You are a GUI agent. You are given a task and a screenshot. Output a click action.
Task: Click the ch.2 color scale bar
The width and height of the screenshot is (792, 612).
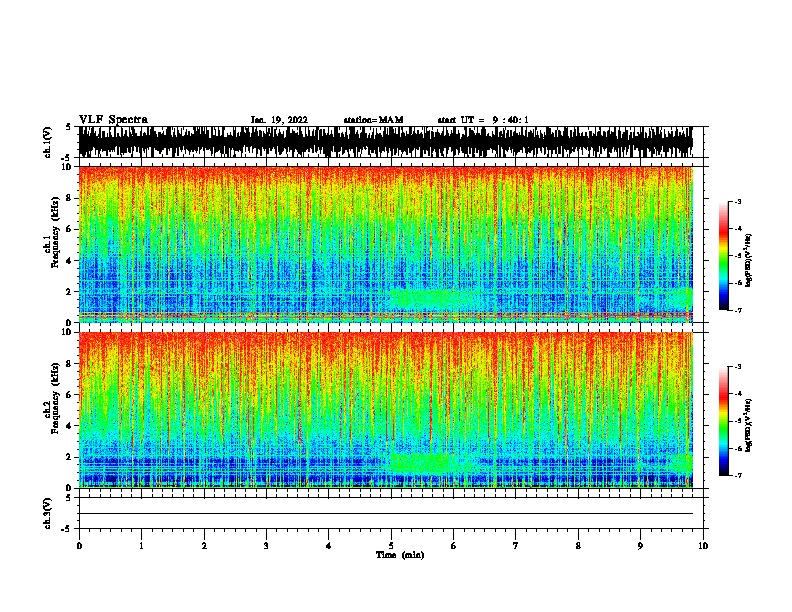point(724,421)
